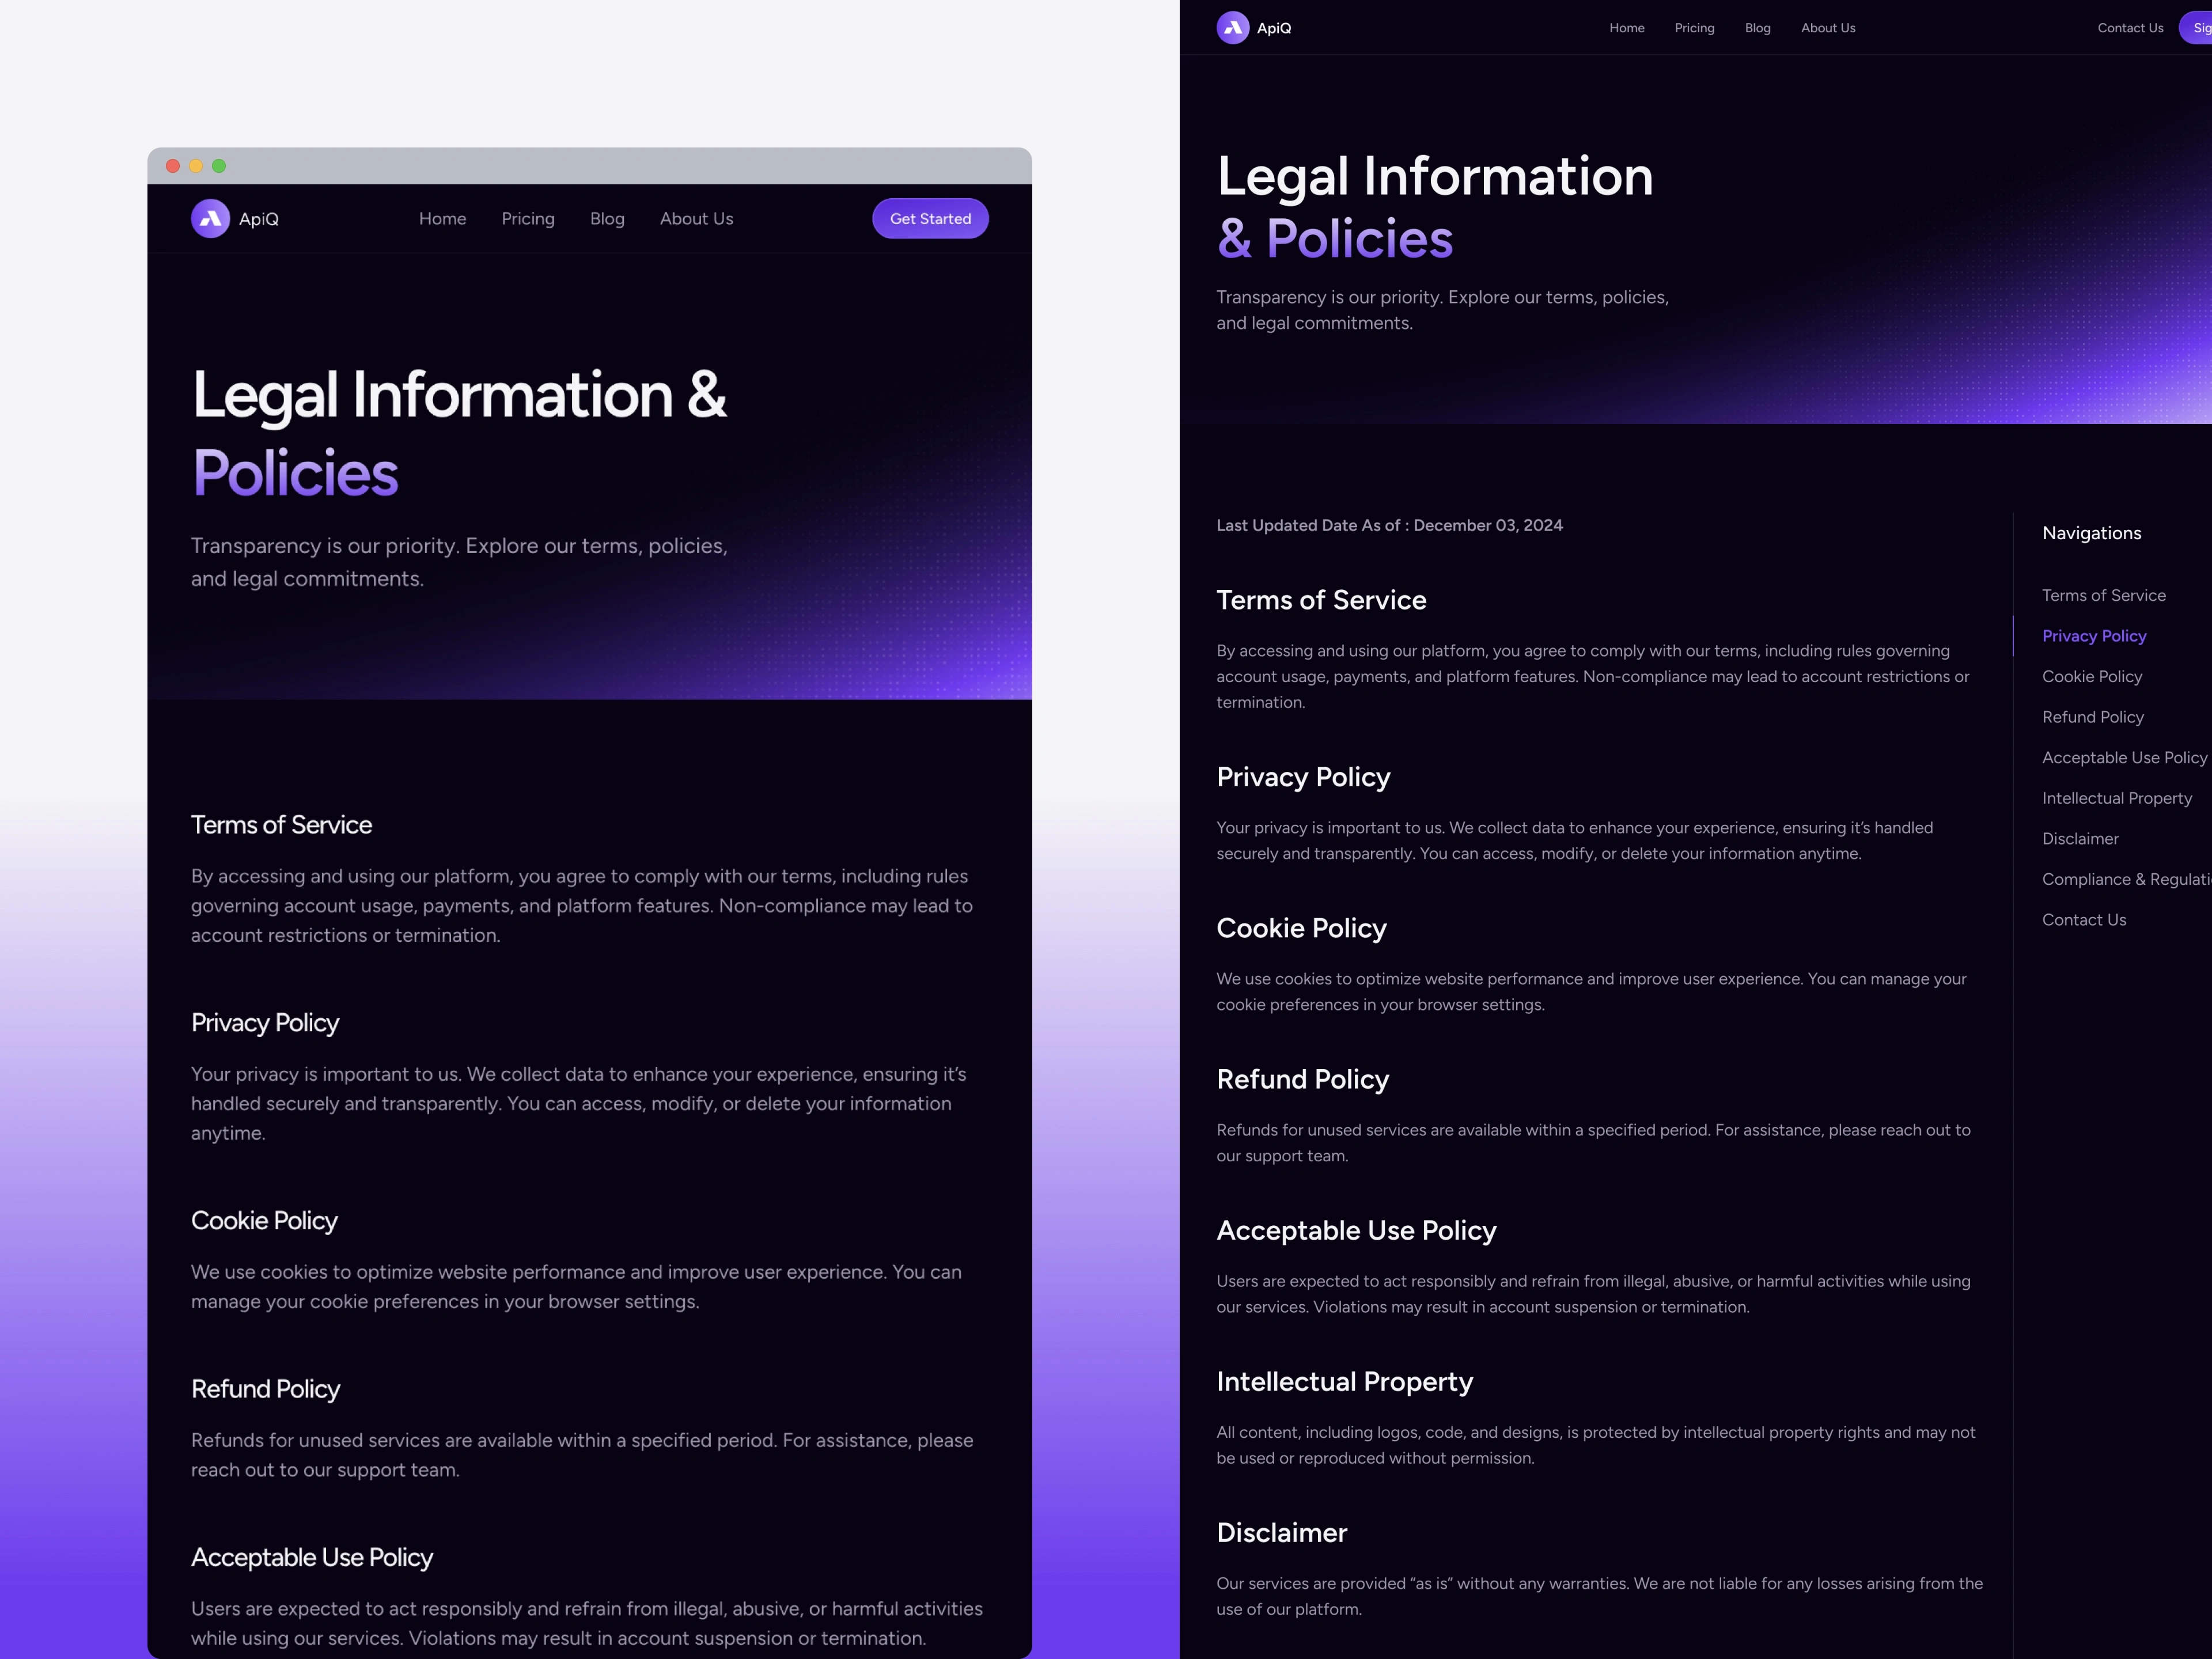Open Pricing in the left mockup navbar

tap(527, 218)
